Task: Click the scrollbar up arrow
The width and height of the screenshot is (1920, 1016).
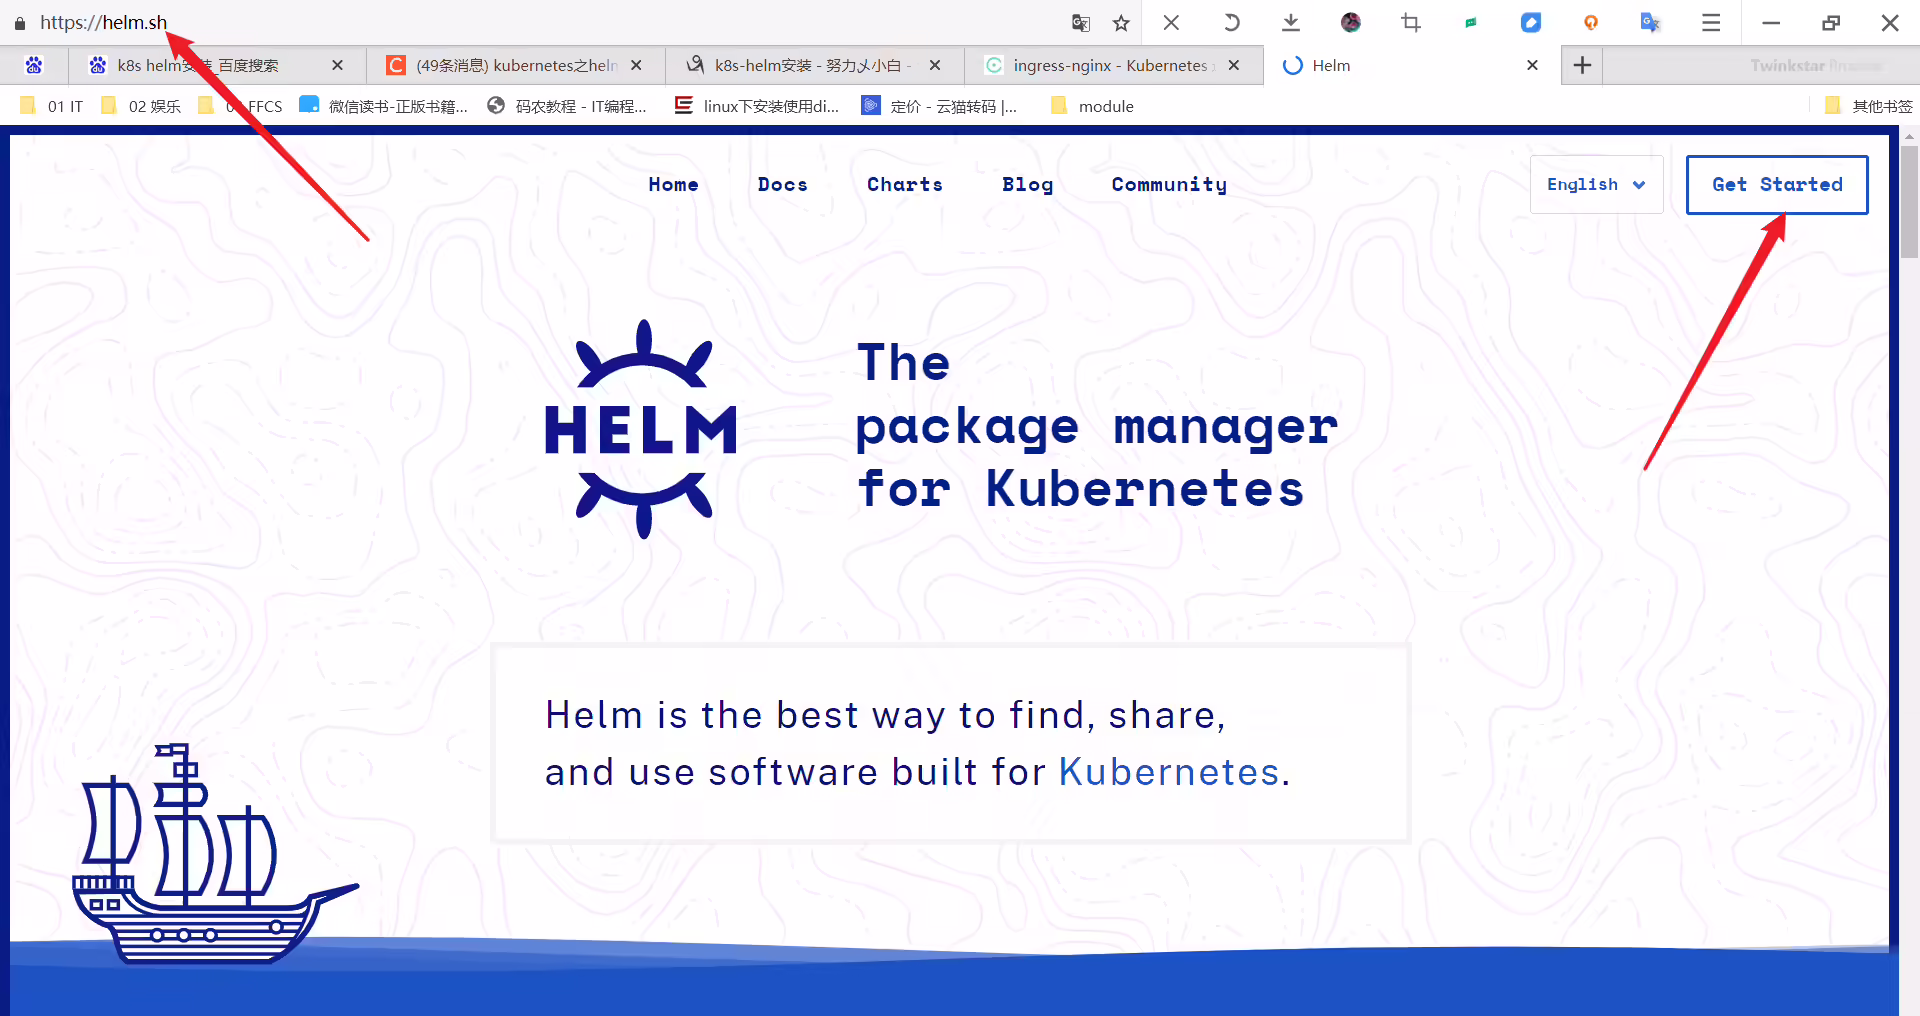Action: (x=1909, y=136)
